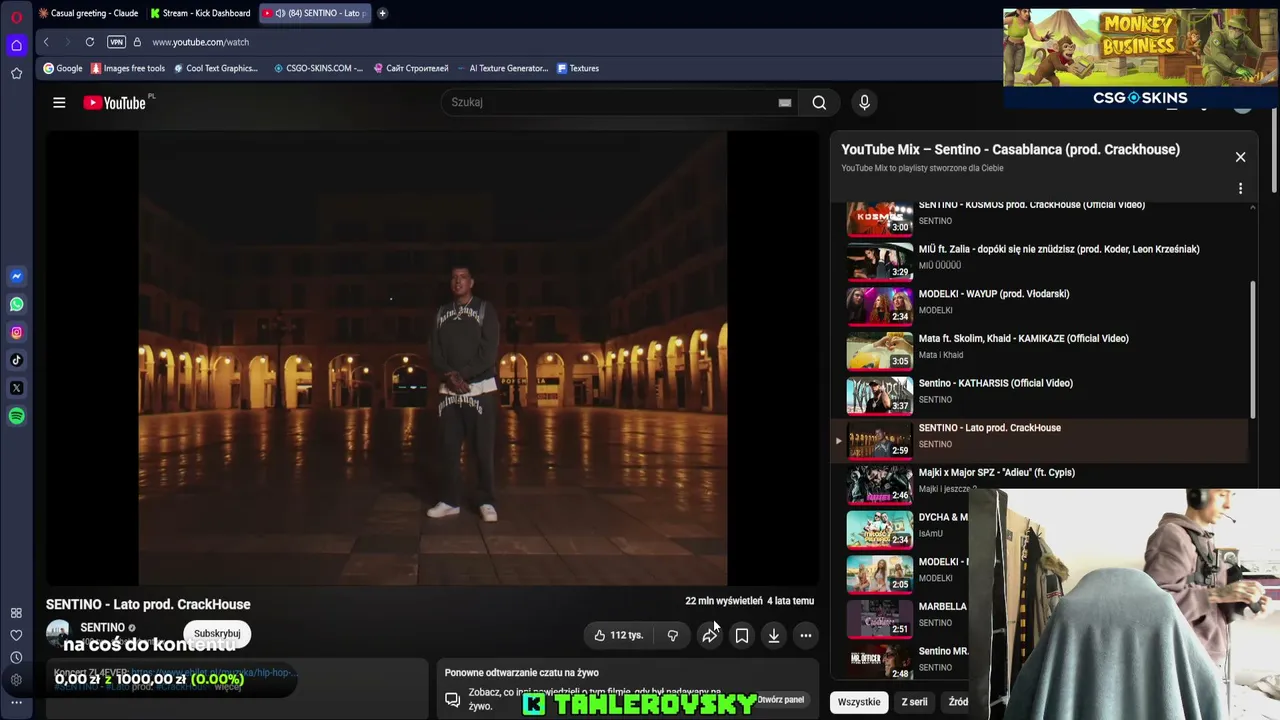Open a new browser tab
Viewport: 1280px width, 720px height.
pyautogui.click(x=383, y=13)
